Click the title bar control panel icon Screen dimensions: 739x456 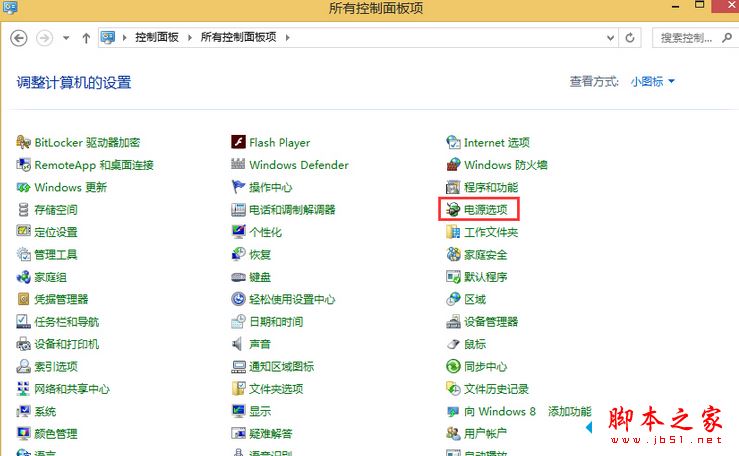pyautogui.click(x=10, y=7)
